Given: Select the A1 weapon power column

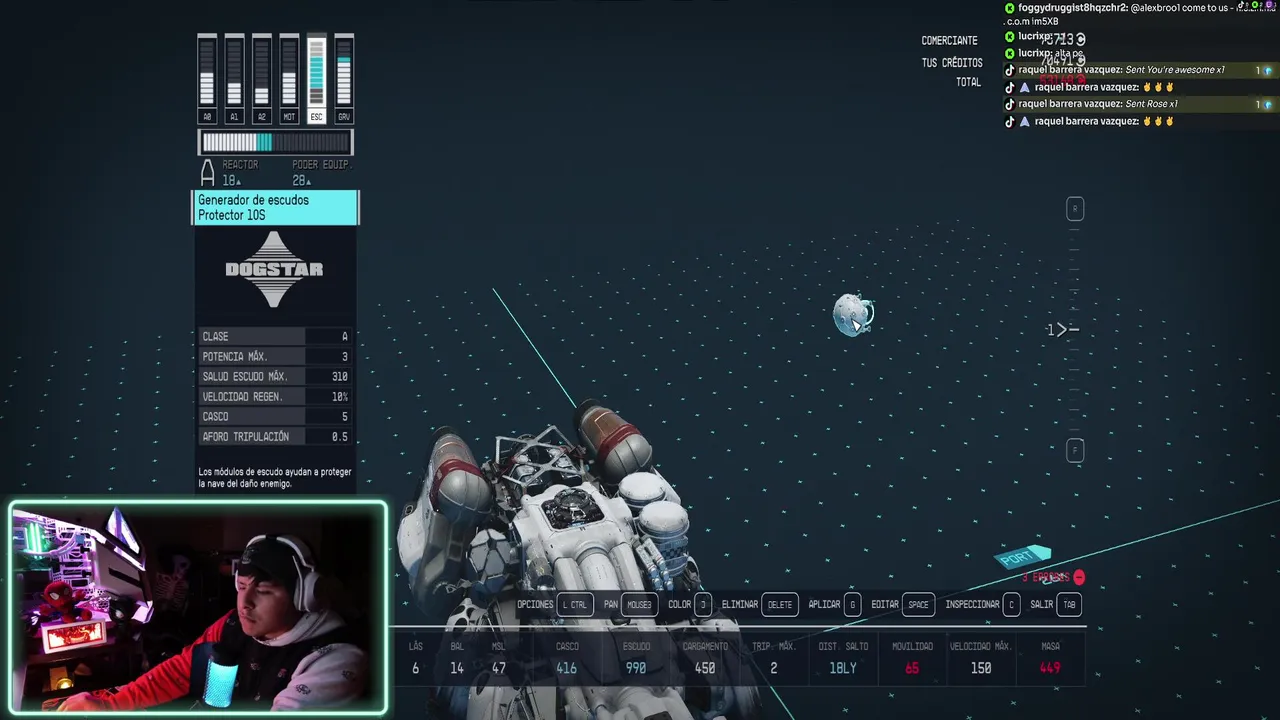Looking at the screenshot, I should [234, 78].
